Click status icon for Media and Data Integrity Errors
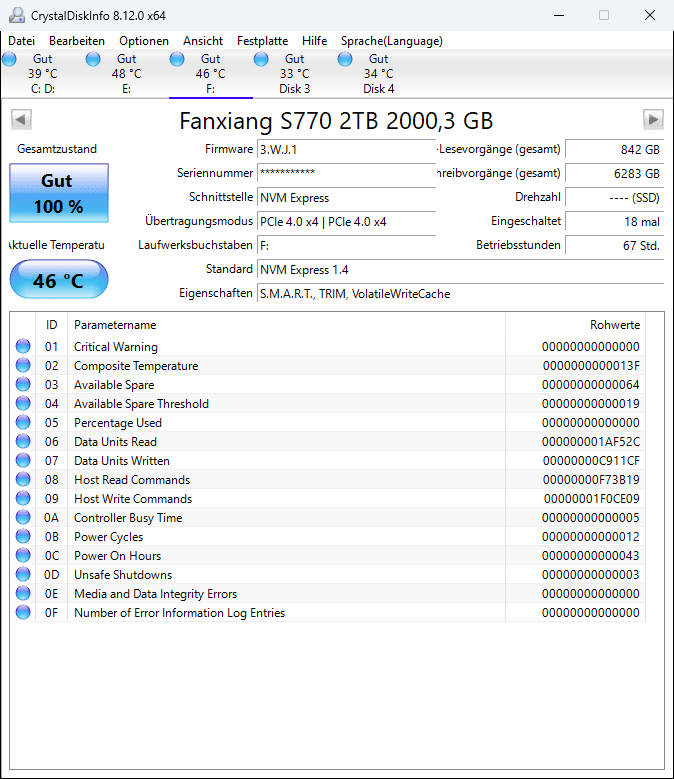The height and width of the screenshot is (779, 674). [23, 593]
